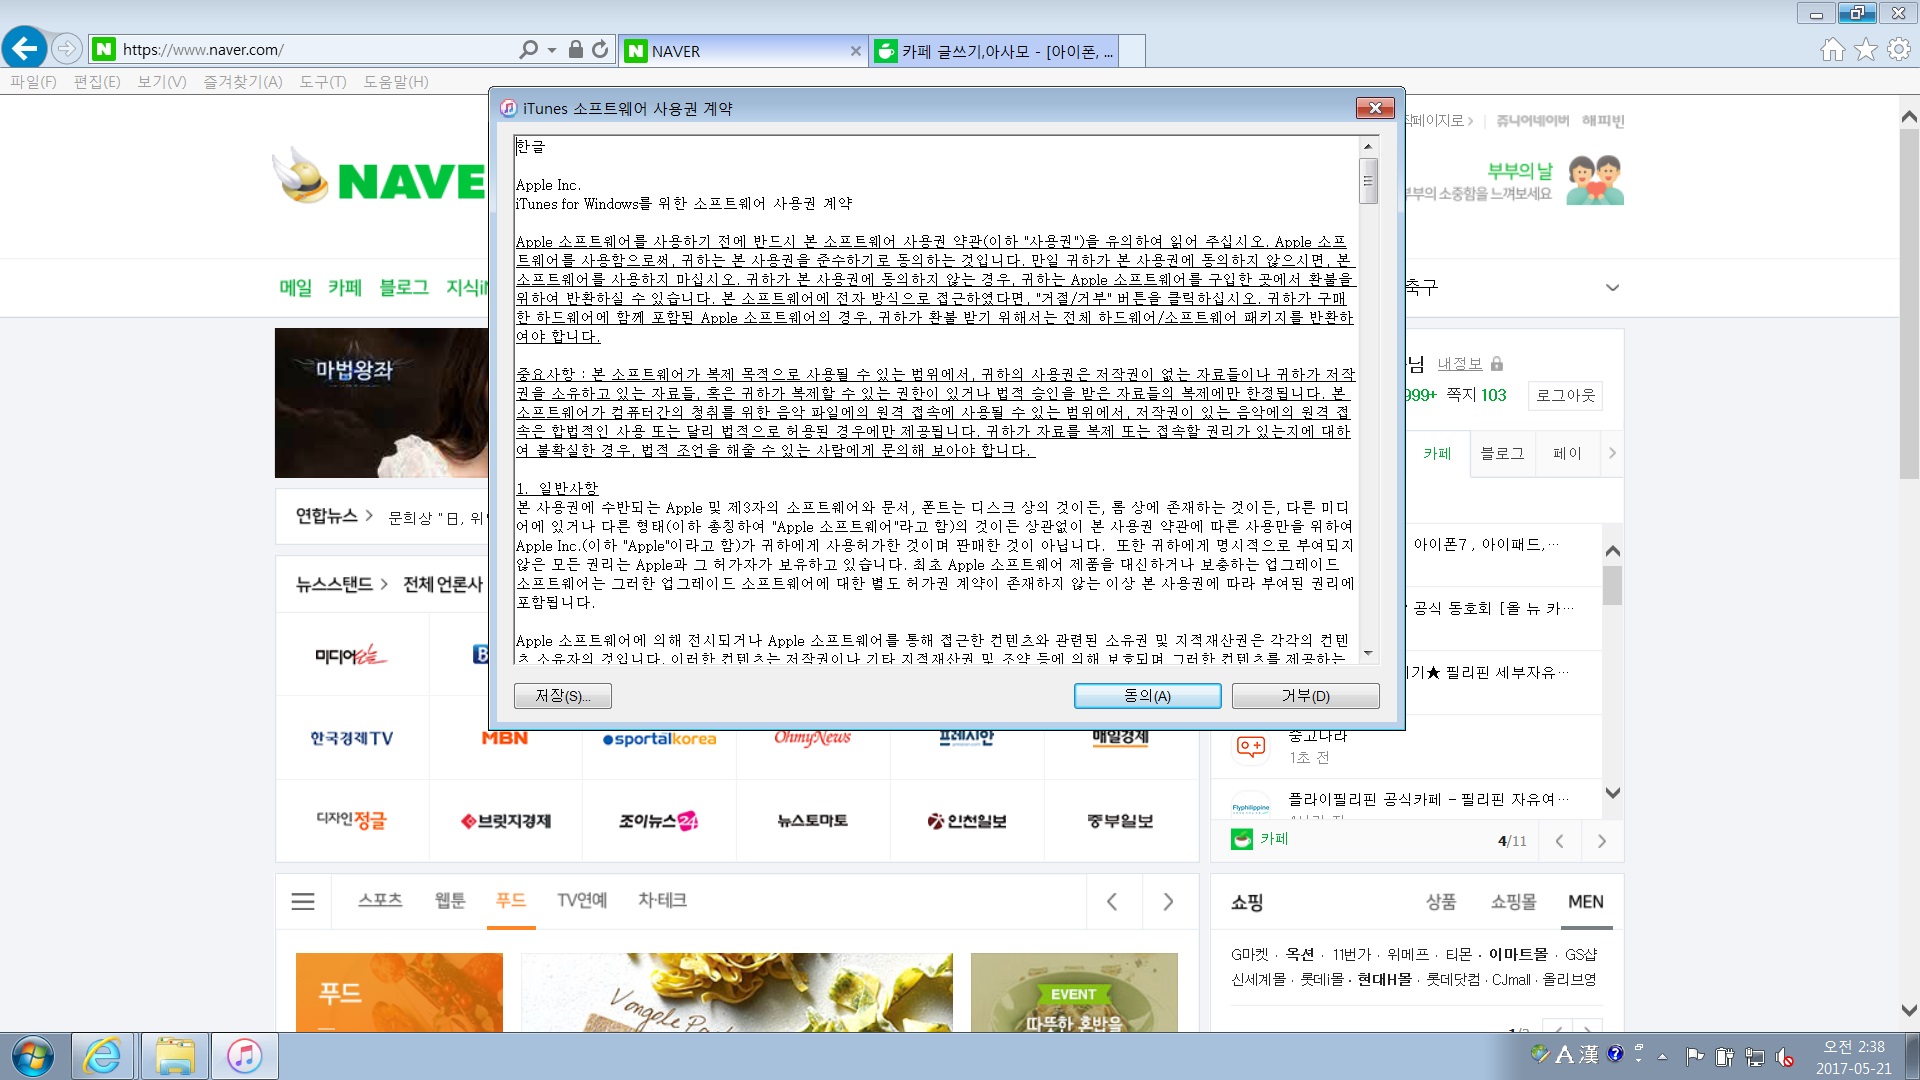Screen dimensions: 1920x1080
Task: Click the 저장(S)... save button
Action: pyautogui.click(x=562, y=696)
